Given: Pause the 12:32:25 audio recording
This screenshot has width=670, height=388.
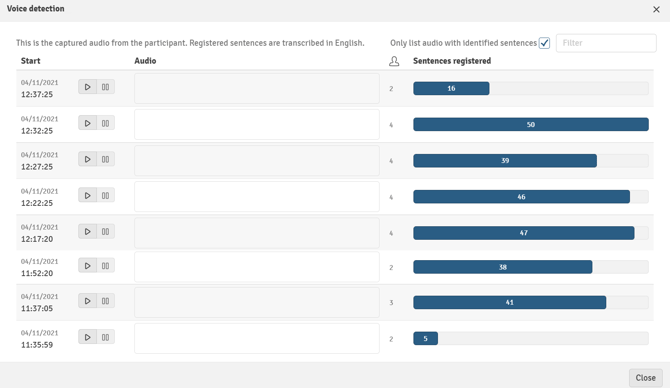Looking at the screenshot, I should tap(106, 123).
